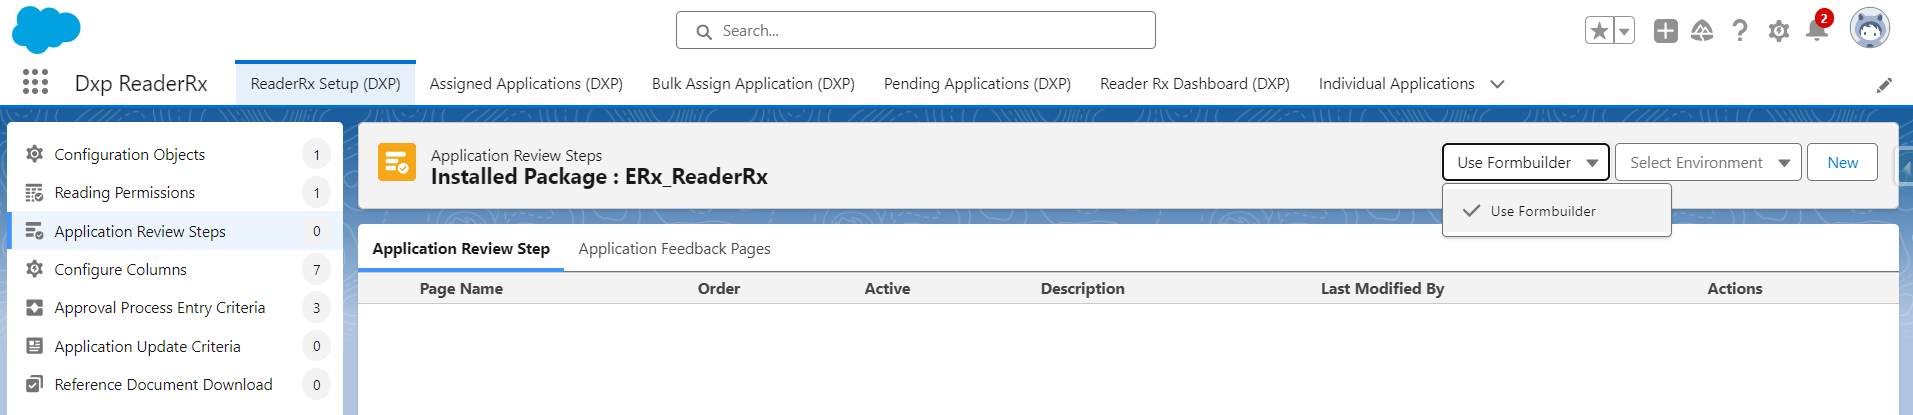Viewport: 1913px width, 415px height.
Task: Open the Select Environment dropdown
Action: click(1708, 162)
